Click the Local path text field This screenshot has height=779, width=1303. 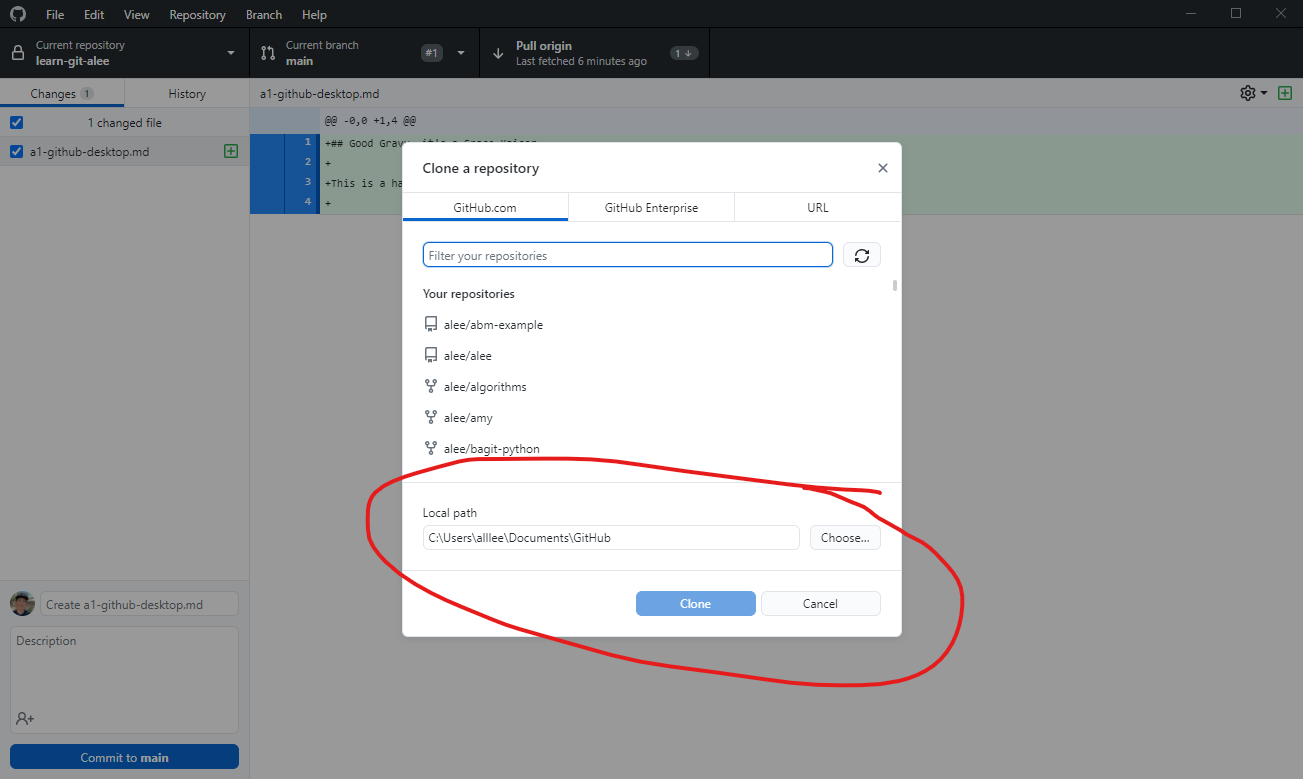(611, 537)
